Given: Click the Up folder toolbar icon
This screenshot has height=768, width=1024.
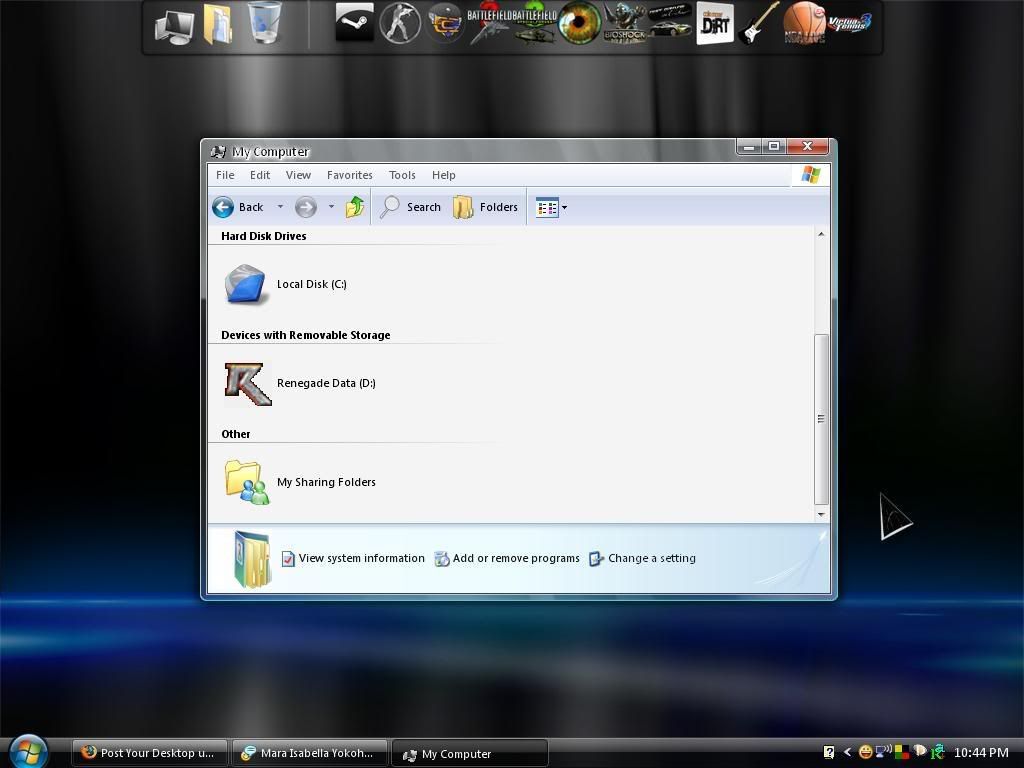Looking at the screenshot, I should [x=355, y=207].
